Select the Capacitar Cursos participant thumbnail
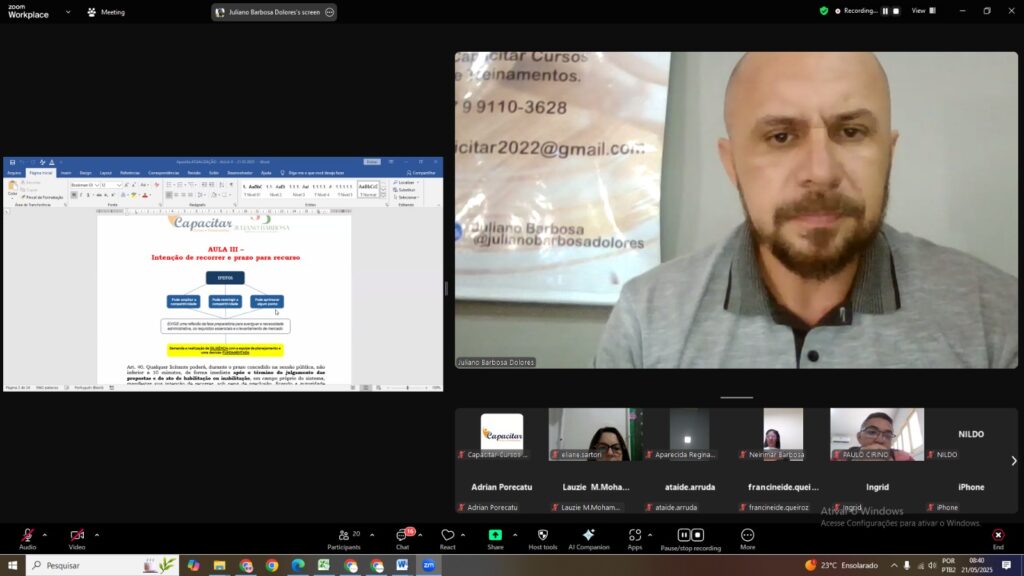 point(502,434)
